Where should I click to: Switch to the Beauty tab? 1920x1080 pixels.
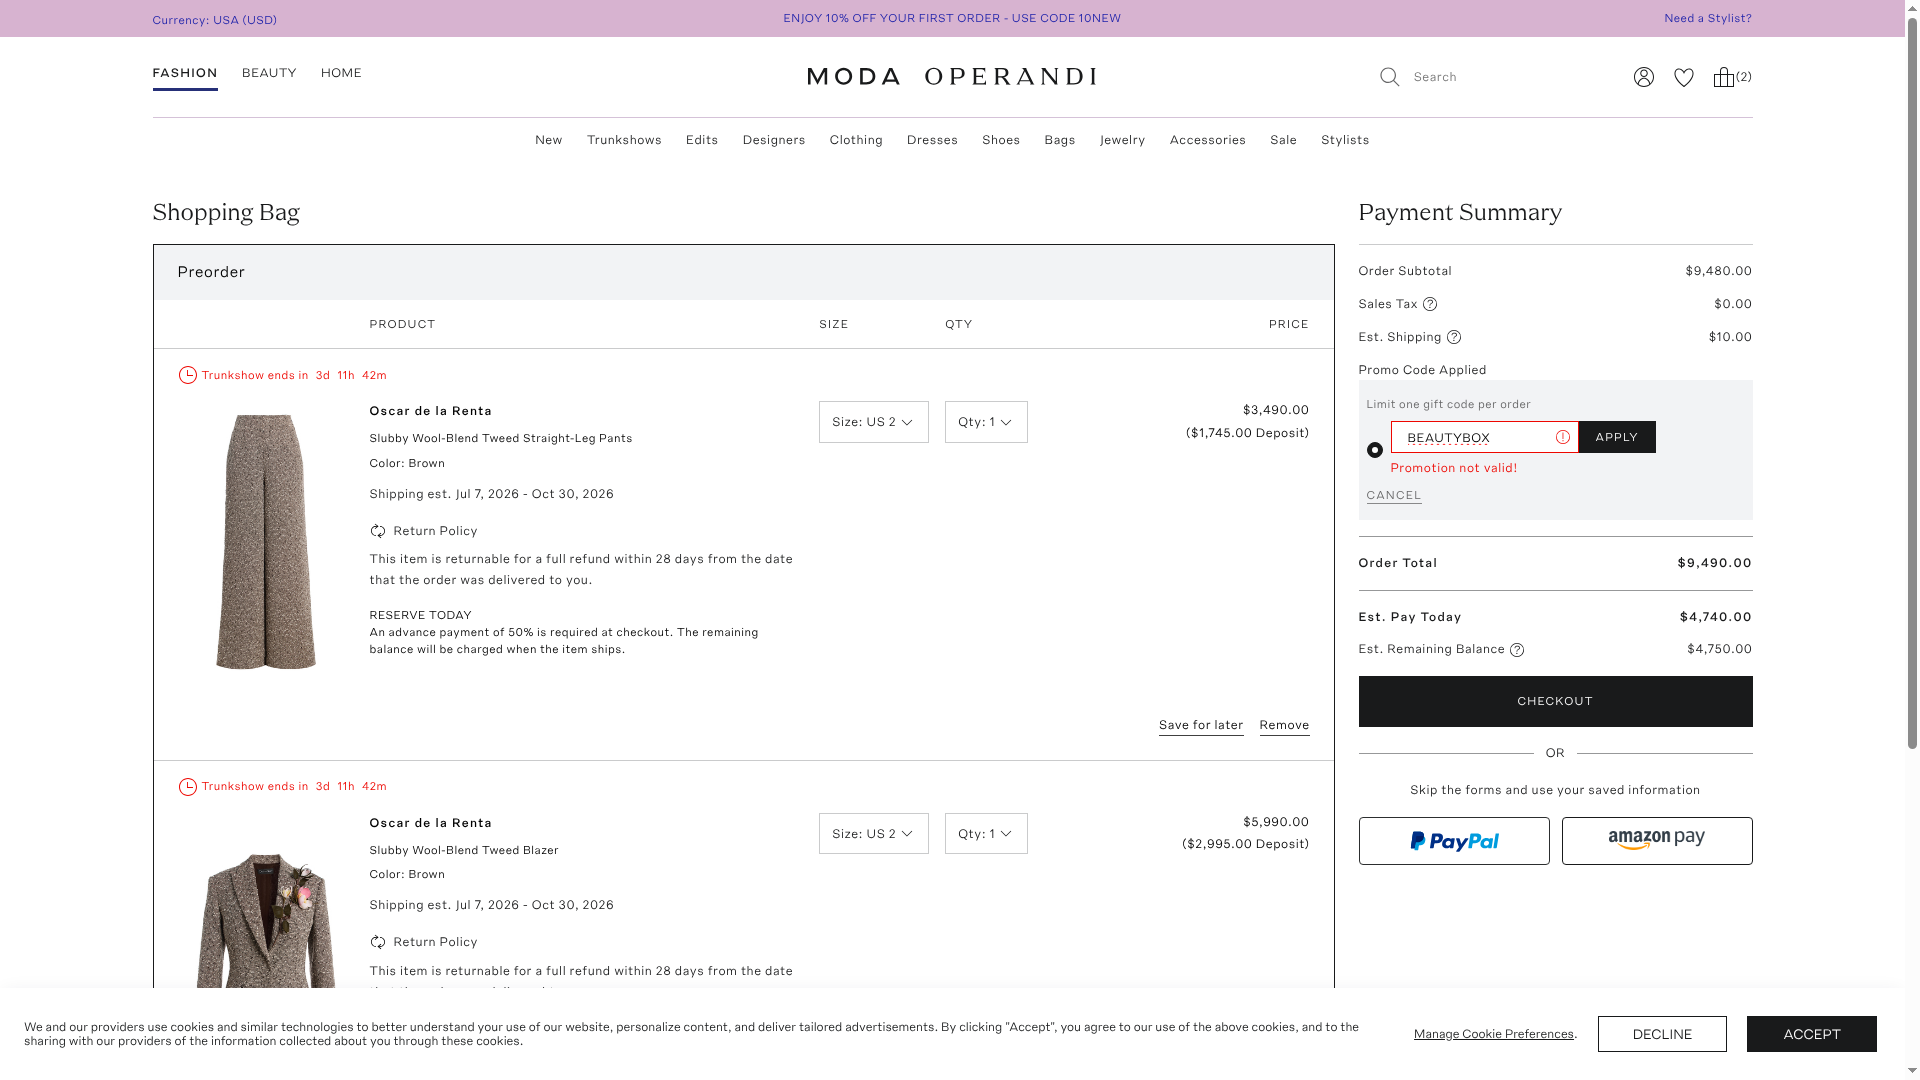point(269,73)
